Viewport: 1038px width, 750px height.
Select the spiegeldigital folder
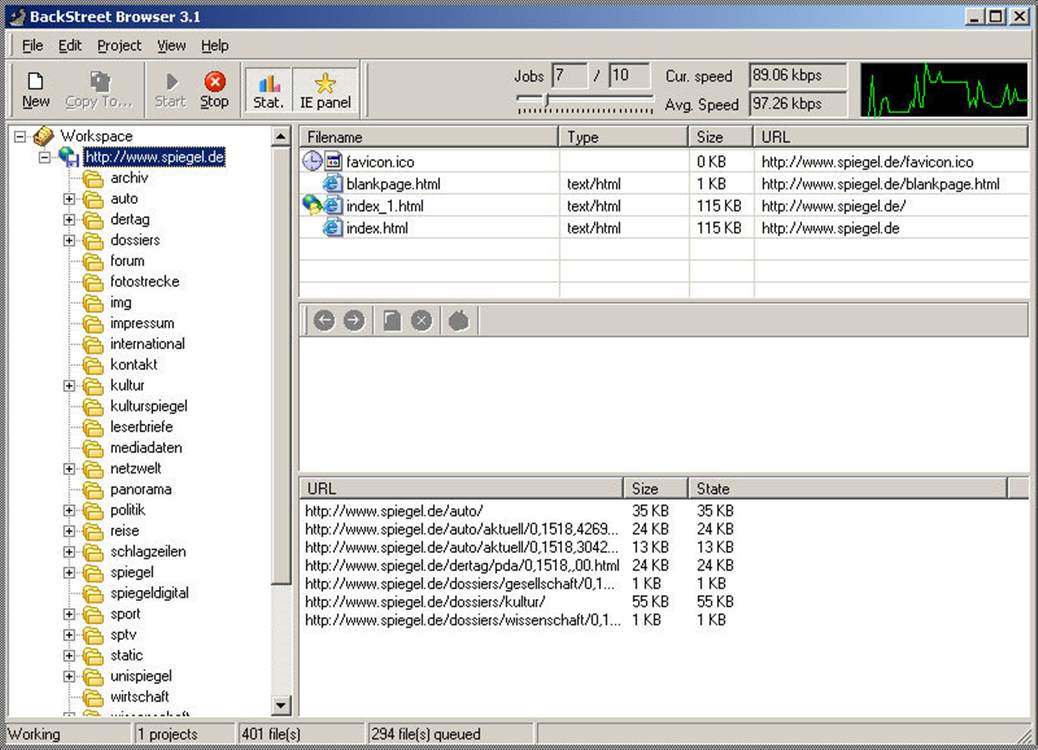(150, 593)
